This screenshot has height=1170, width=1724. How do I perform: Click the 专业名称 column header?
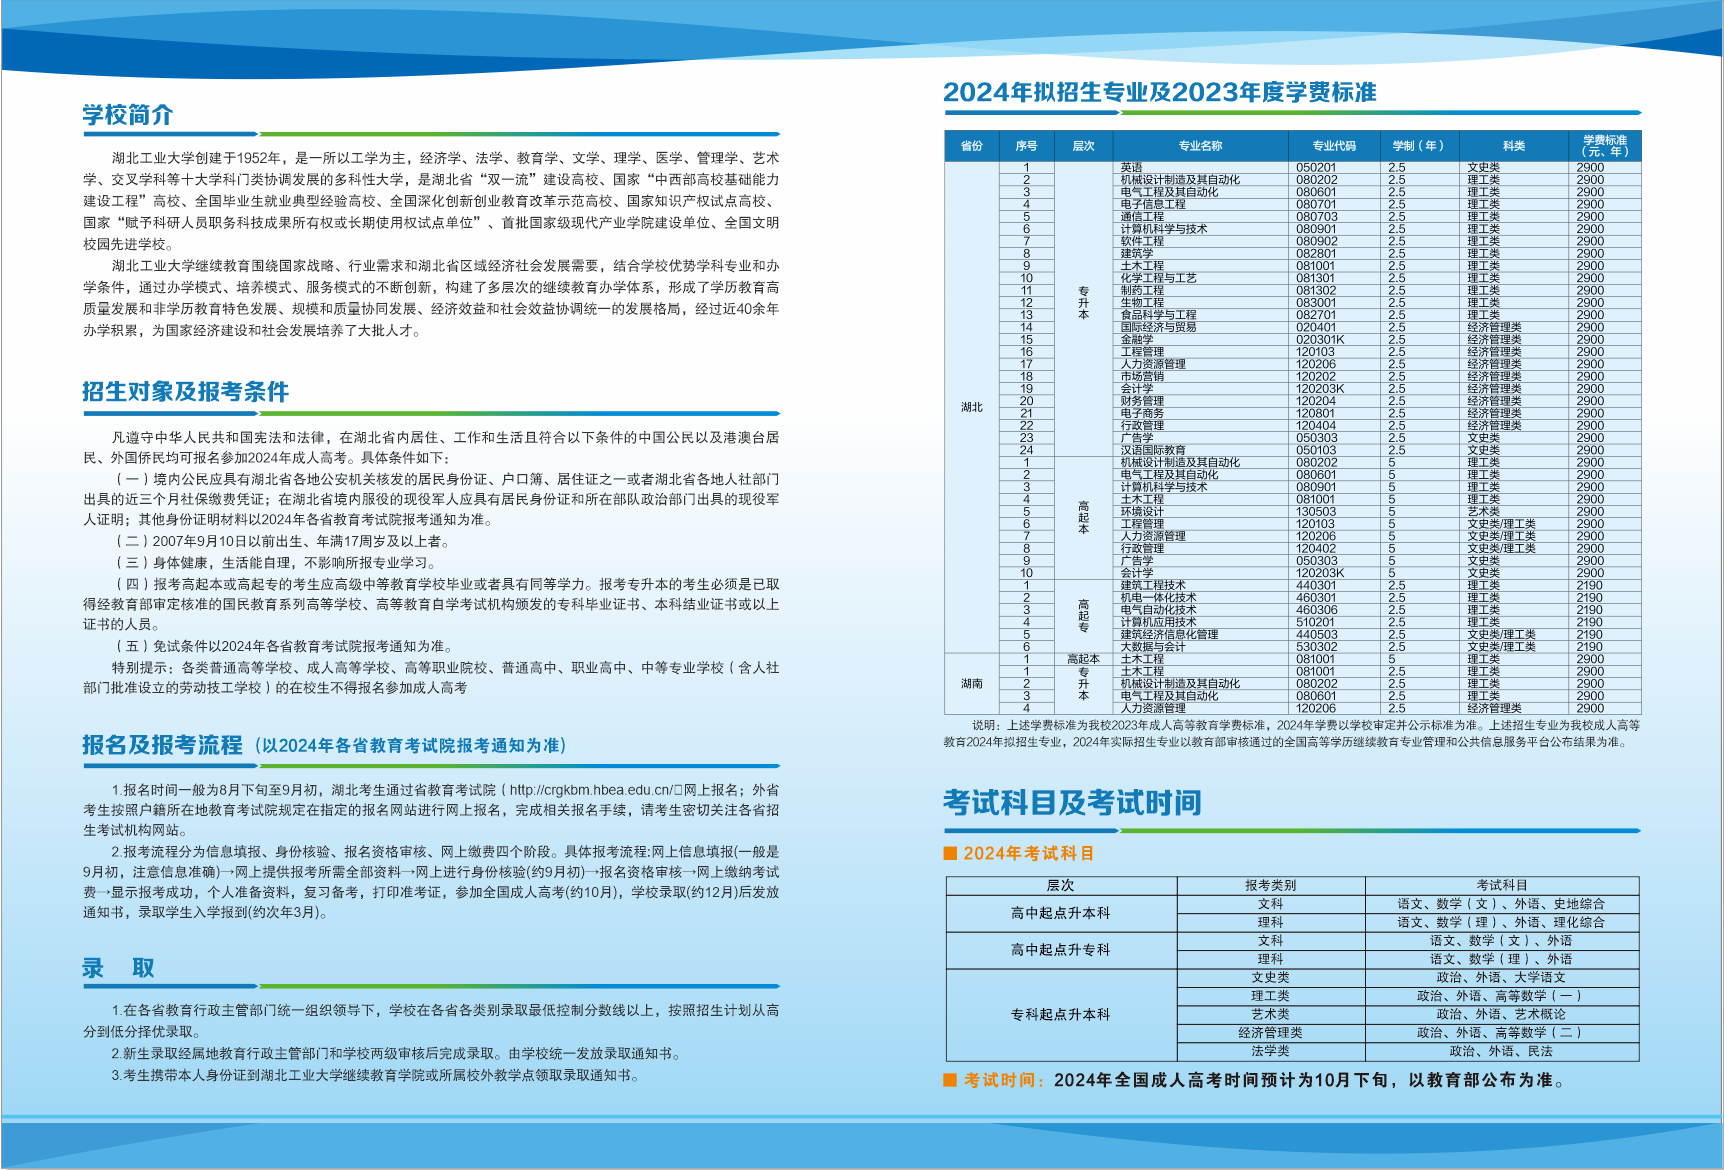point(1199,146)
